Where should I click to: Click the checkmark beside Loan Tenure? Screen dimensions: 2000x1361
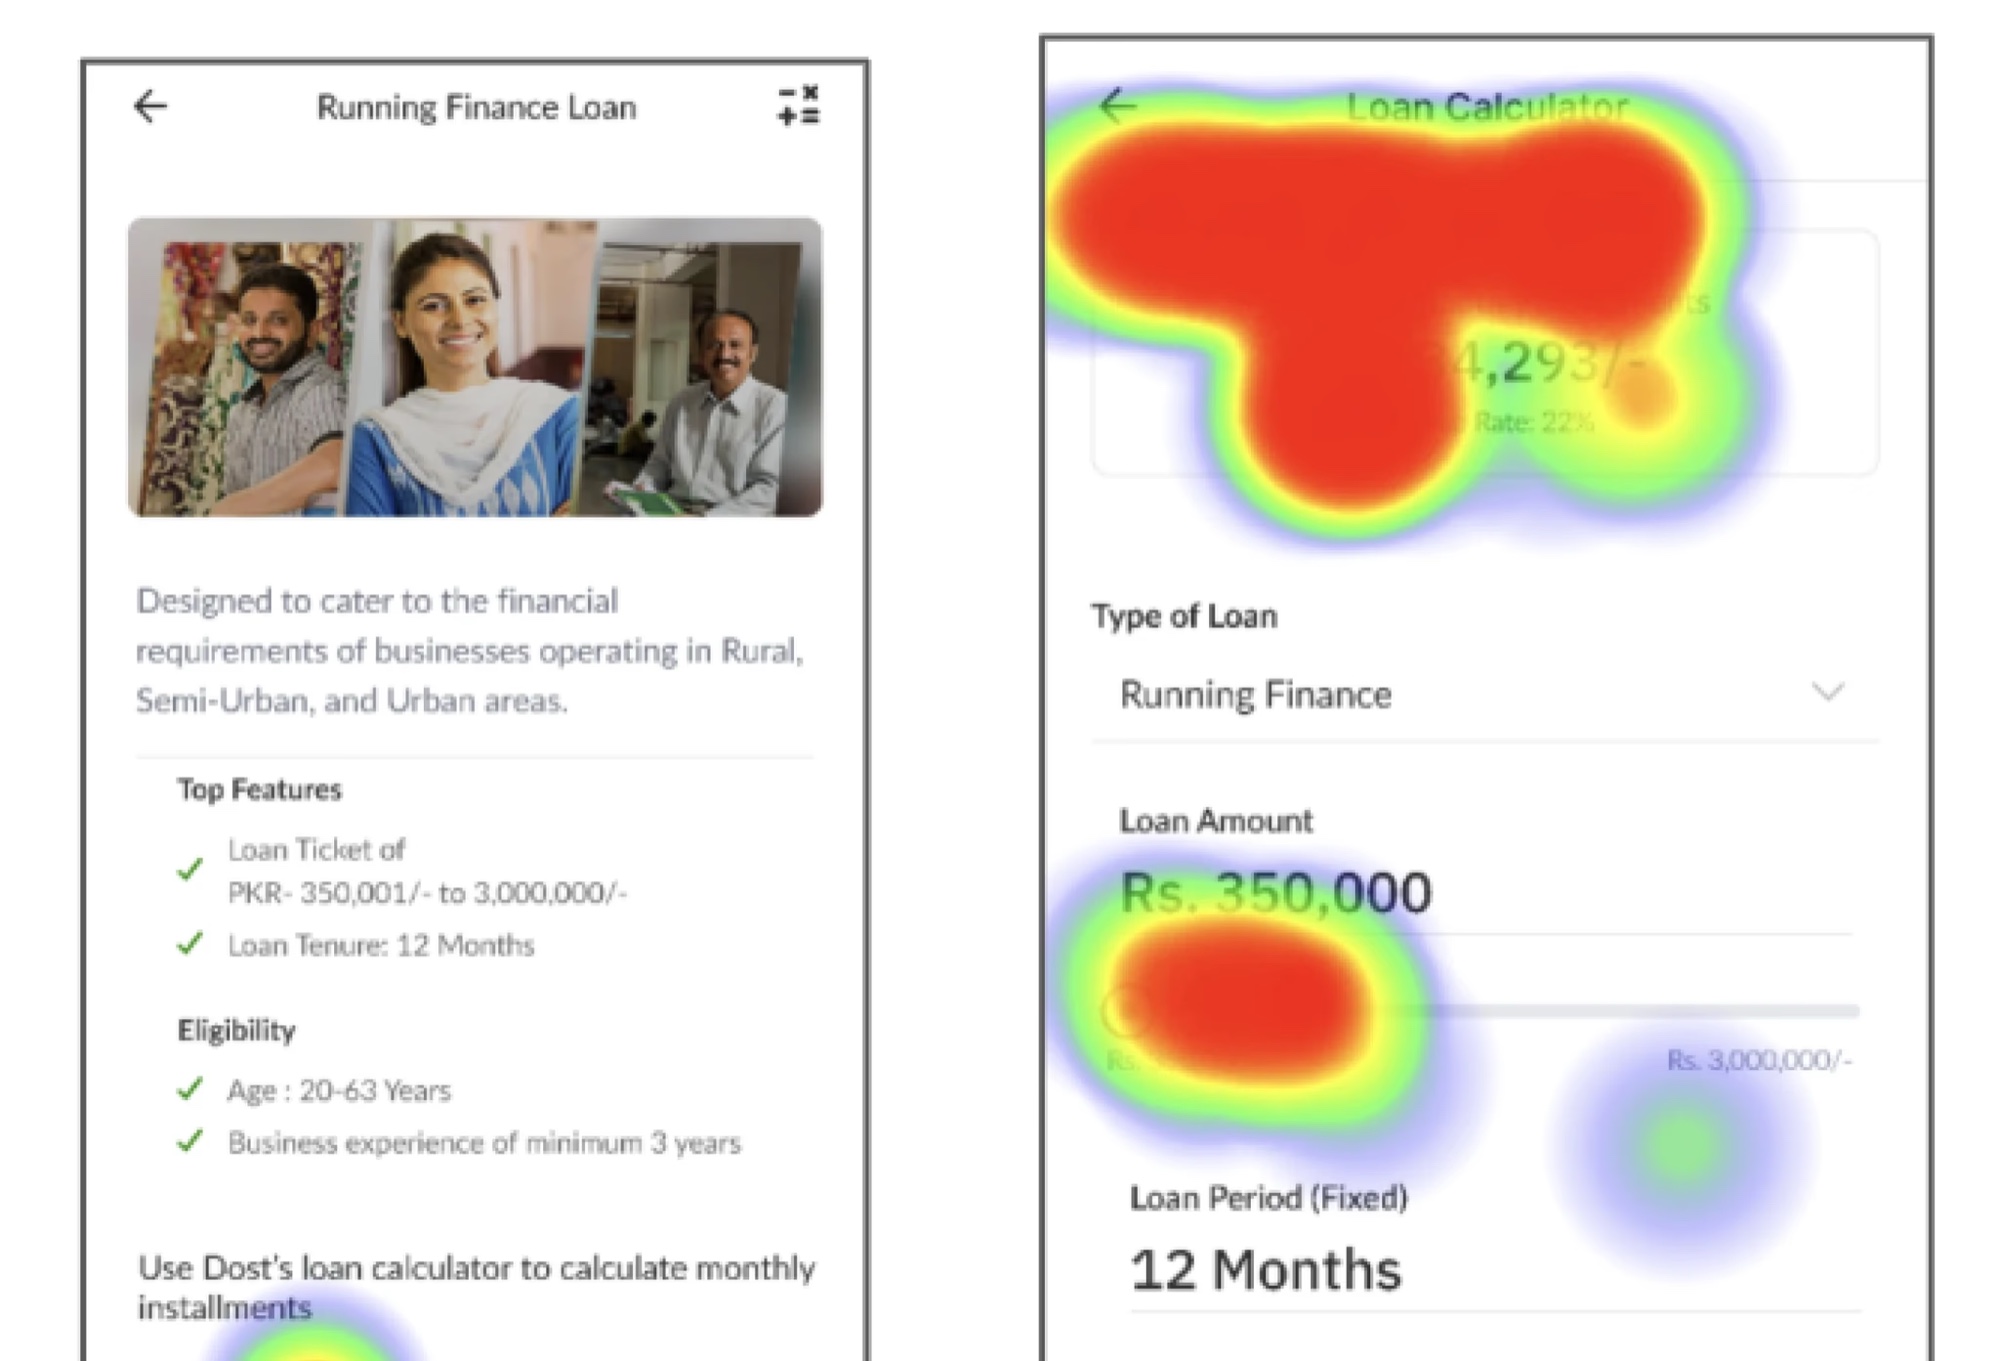190,943
